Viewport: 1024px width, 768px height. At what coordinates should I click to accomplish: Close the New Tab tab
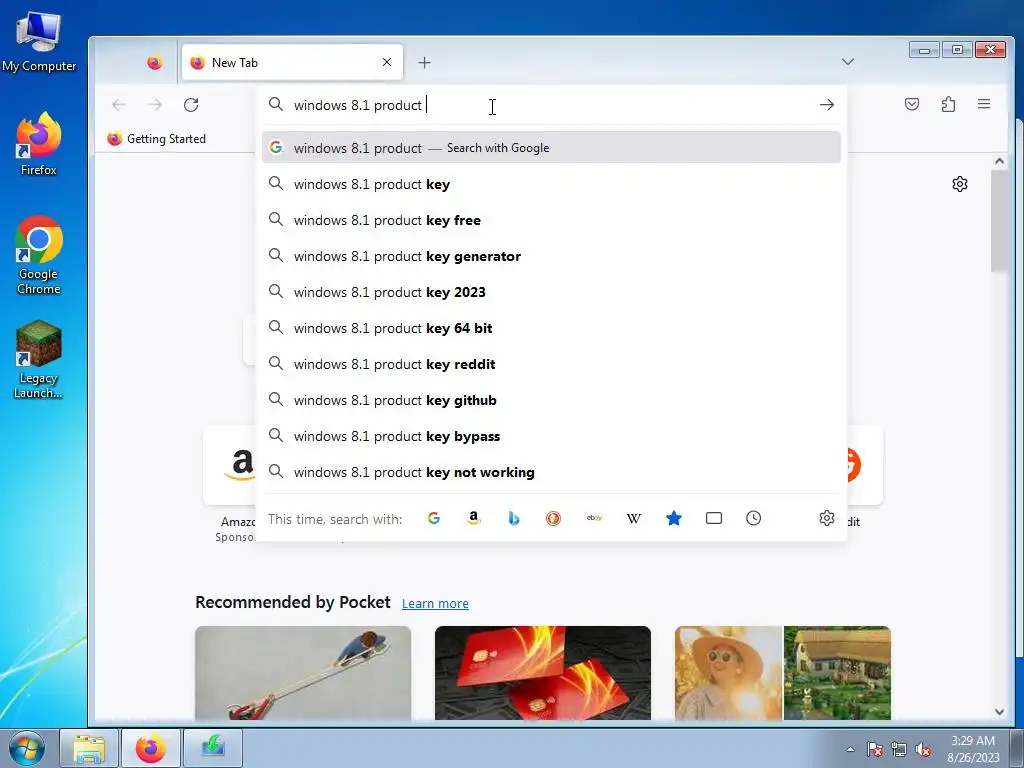point(387,62)
